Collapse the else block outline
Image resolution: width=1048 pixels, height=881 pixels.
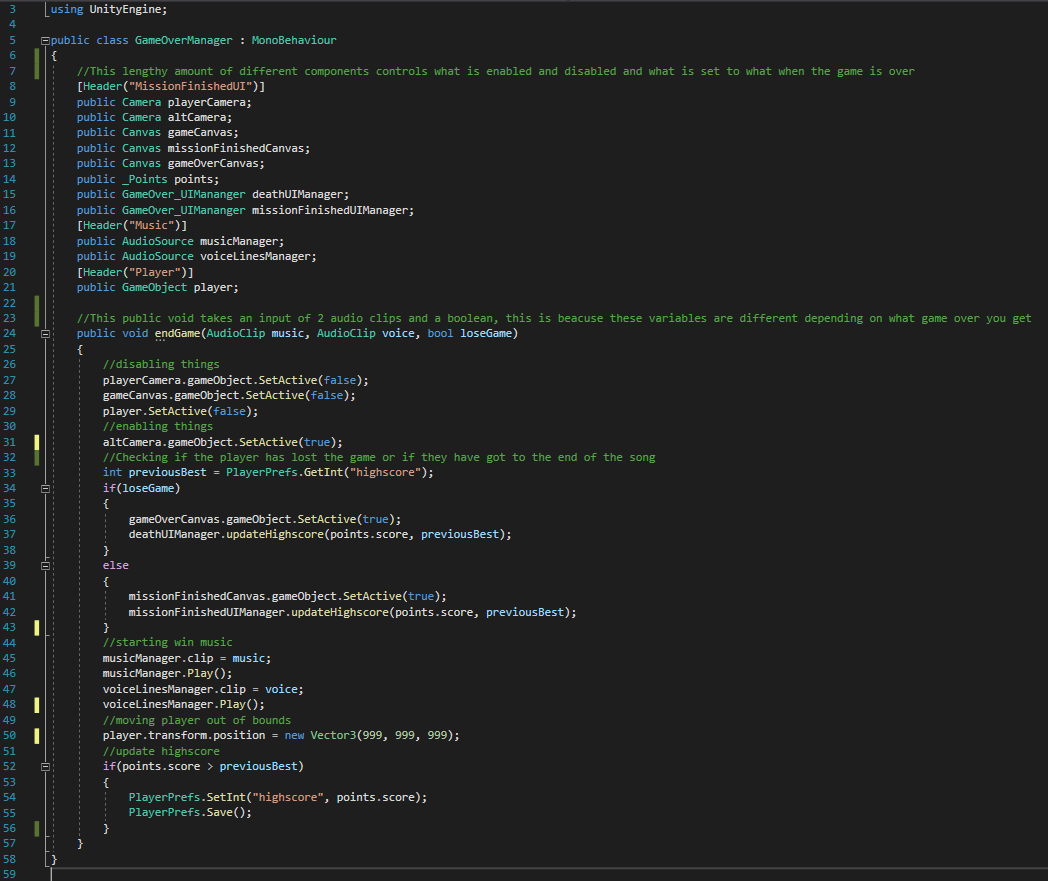(x=46, y=565)
